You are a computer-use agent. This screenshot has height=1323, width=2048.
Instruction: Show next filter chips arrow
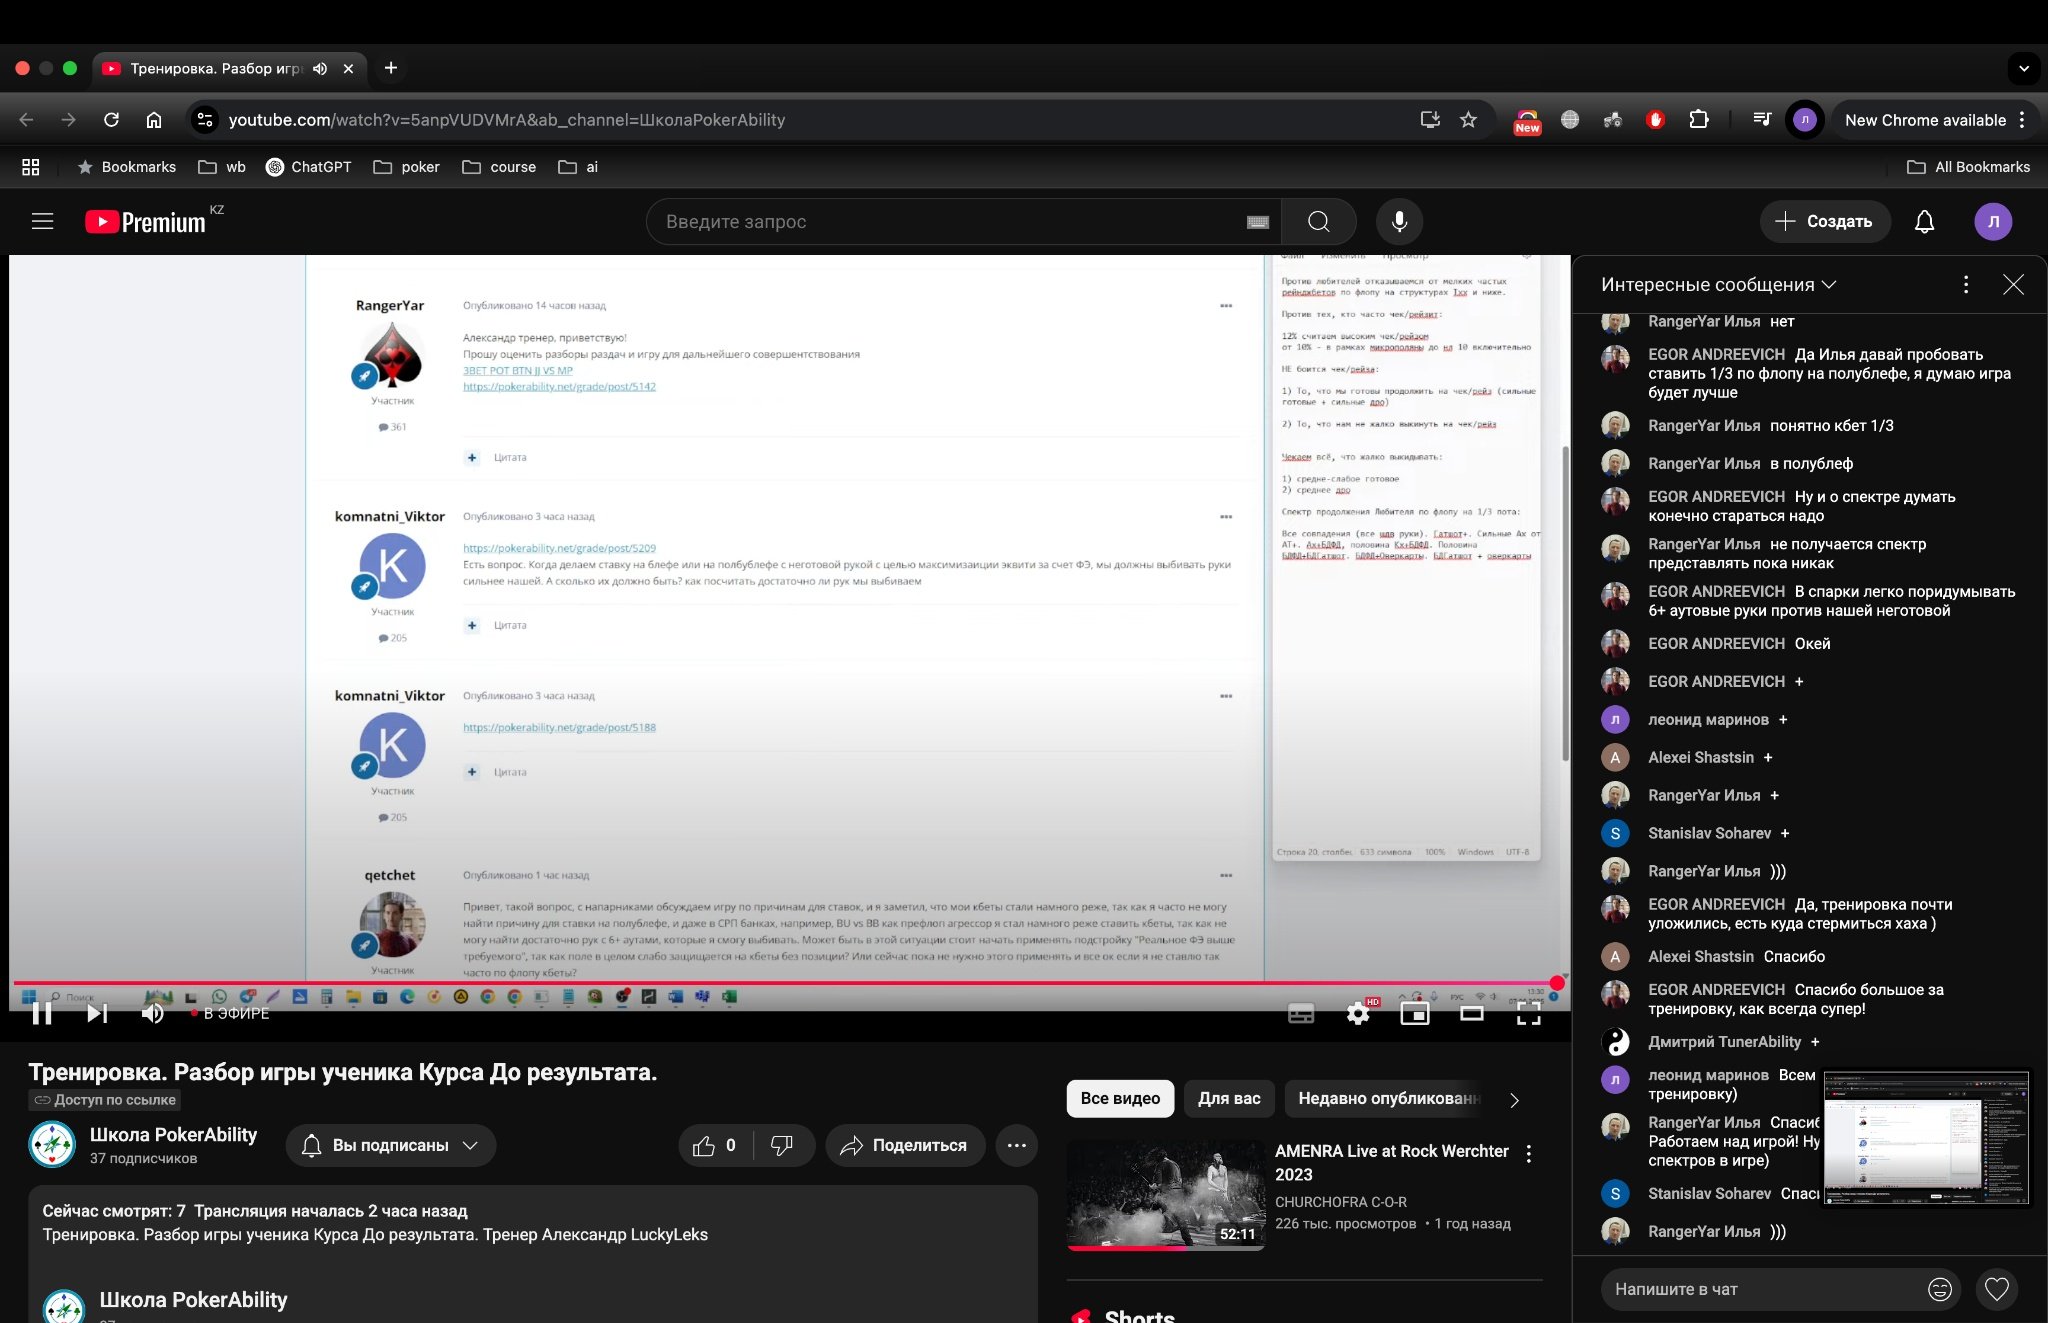(1515, 1100)
